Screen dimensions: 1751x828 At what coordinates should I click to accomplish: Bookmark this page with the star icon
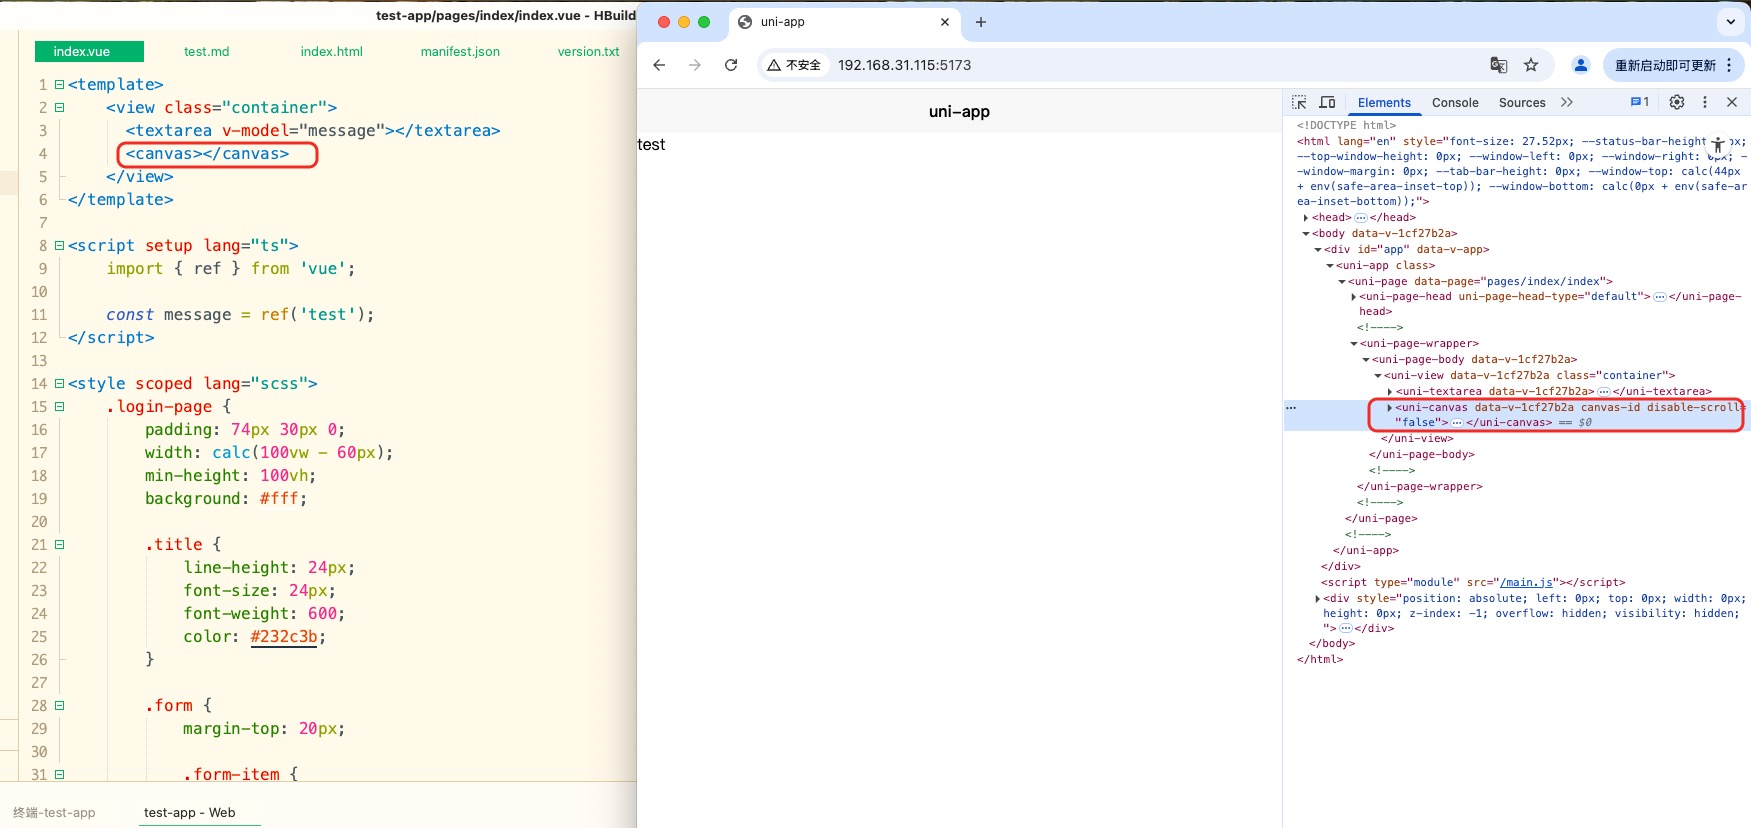tap(1531, 65)
